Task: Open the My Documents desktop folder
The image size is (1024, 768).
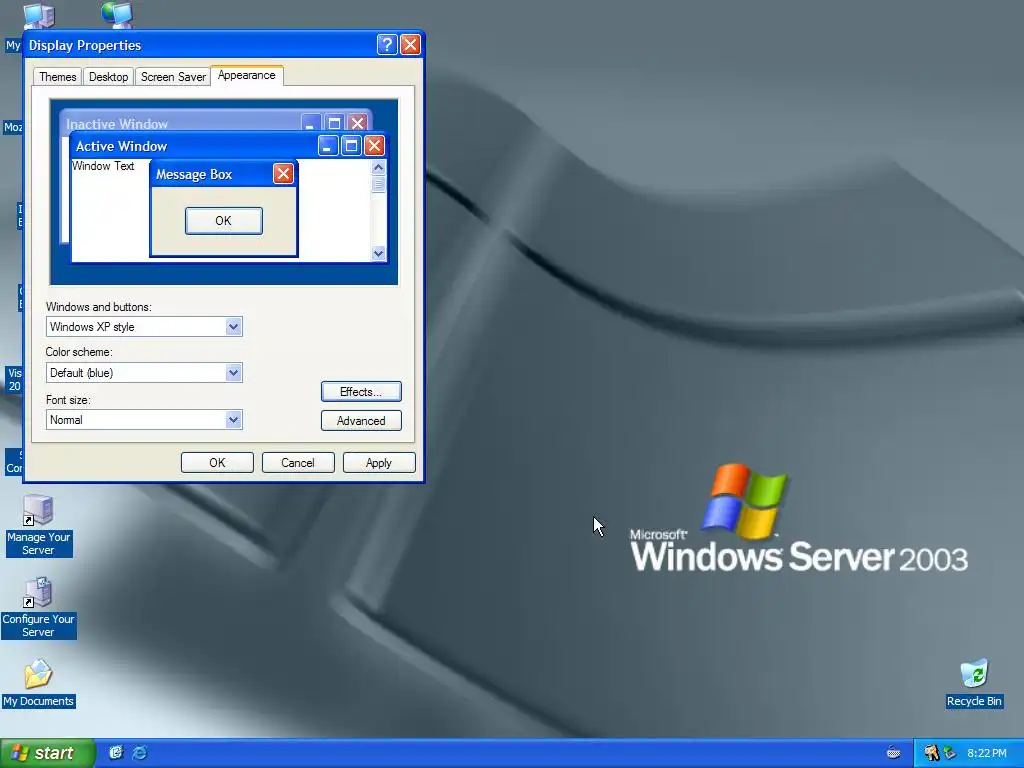Action: tap(38, 684)
